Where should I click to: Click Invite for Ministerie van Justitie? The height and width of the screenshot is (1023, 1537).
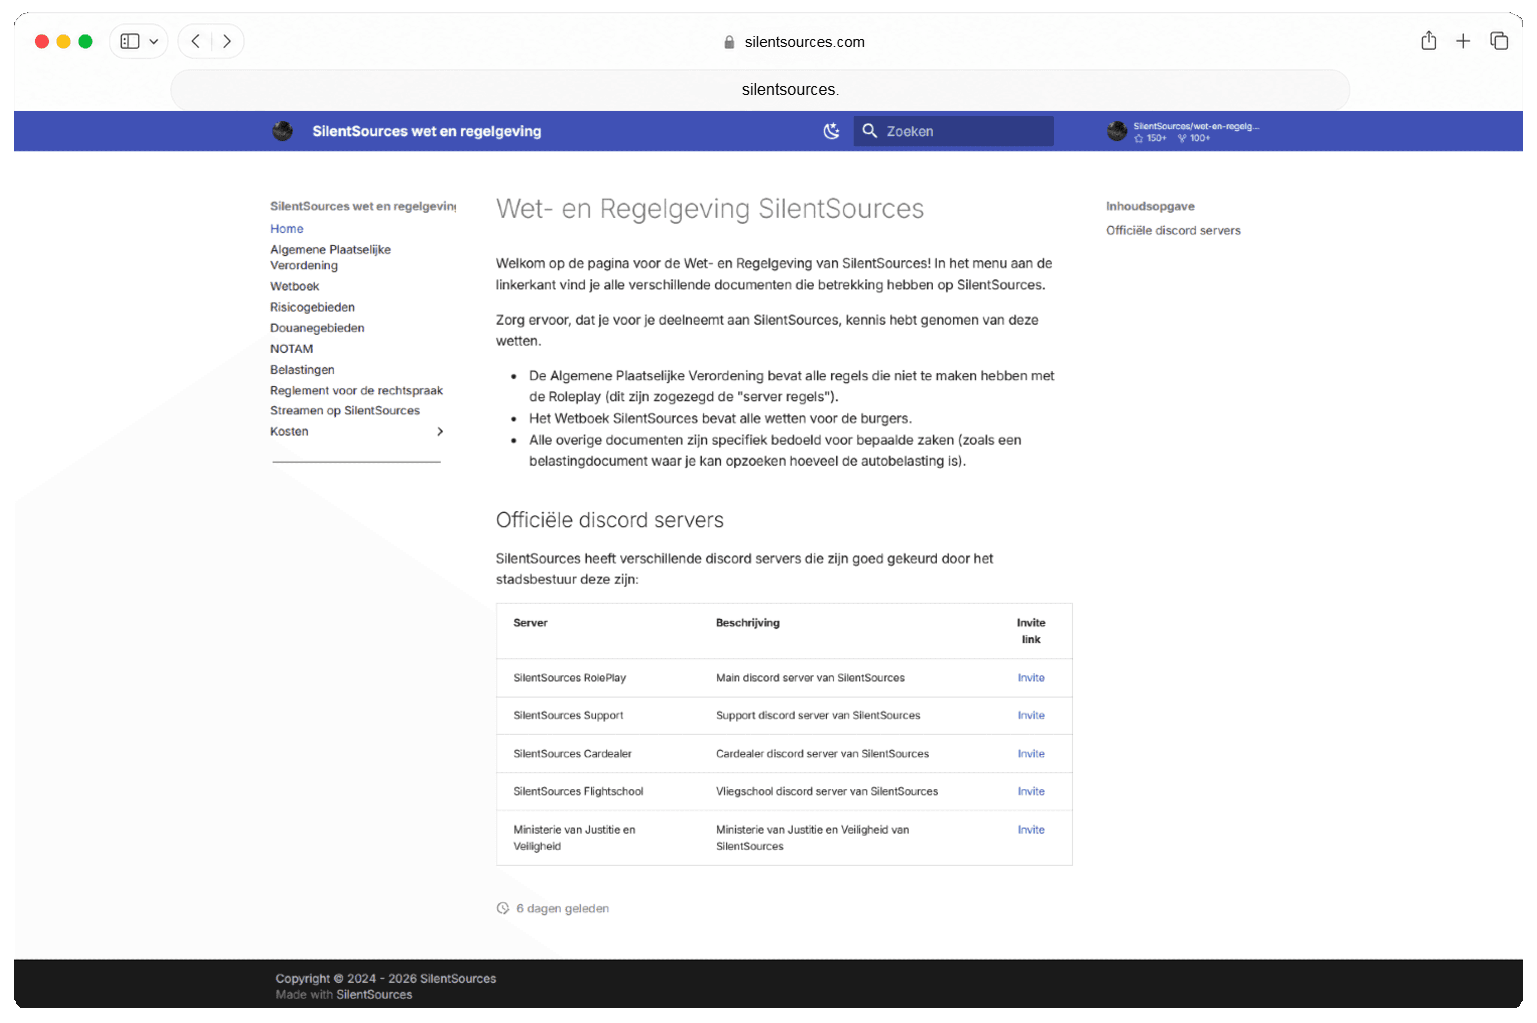(x=1031, y=830)
